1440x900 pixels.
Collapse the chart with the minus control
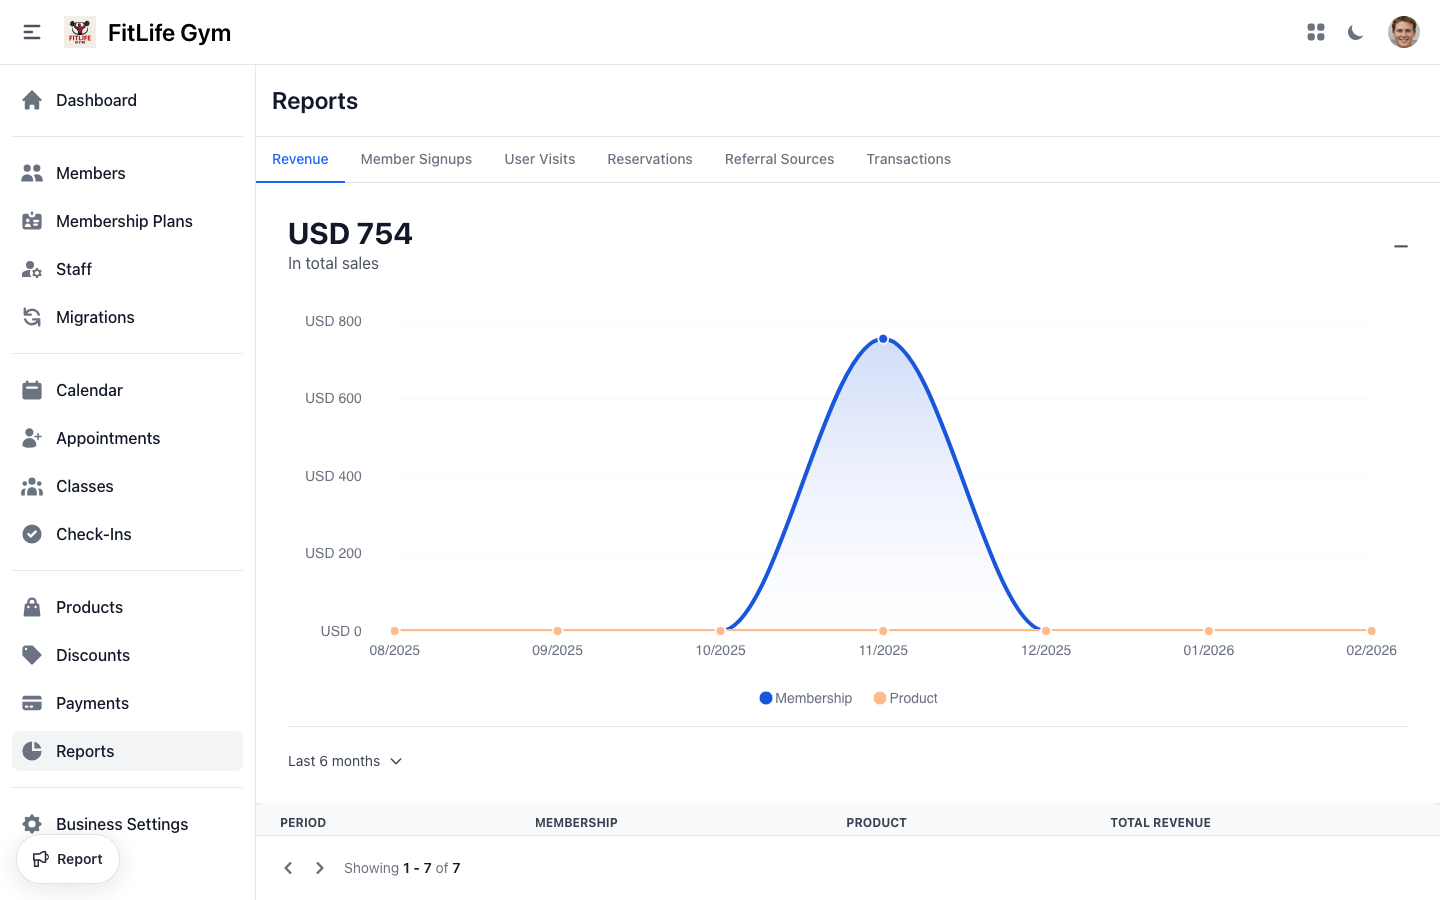1401,246
